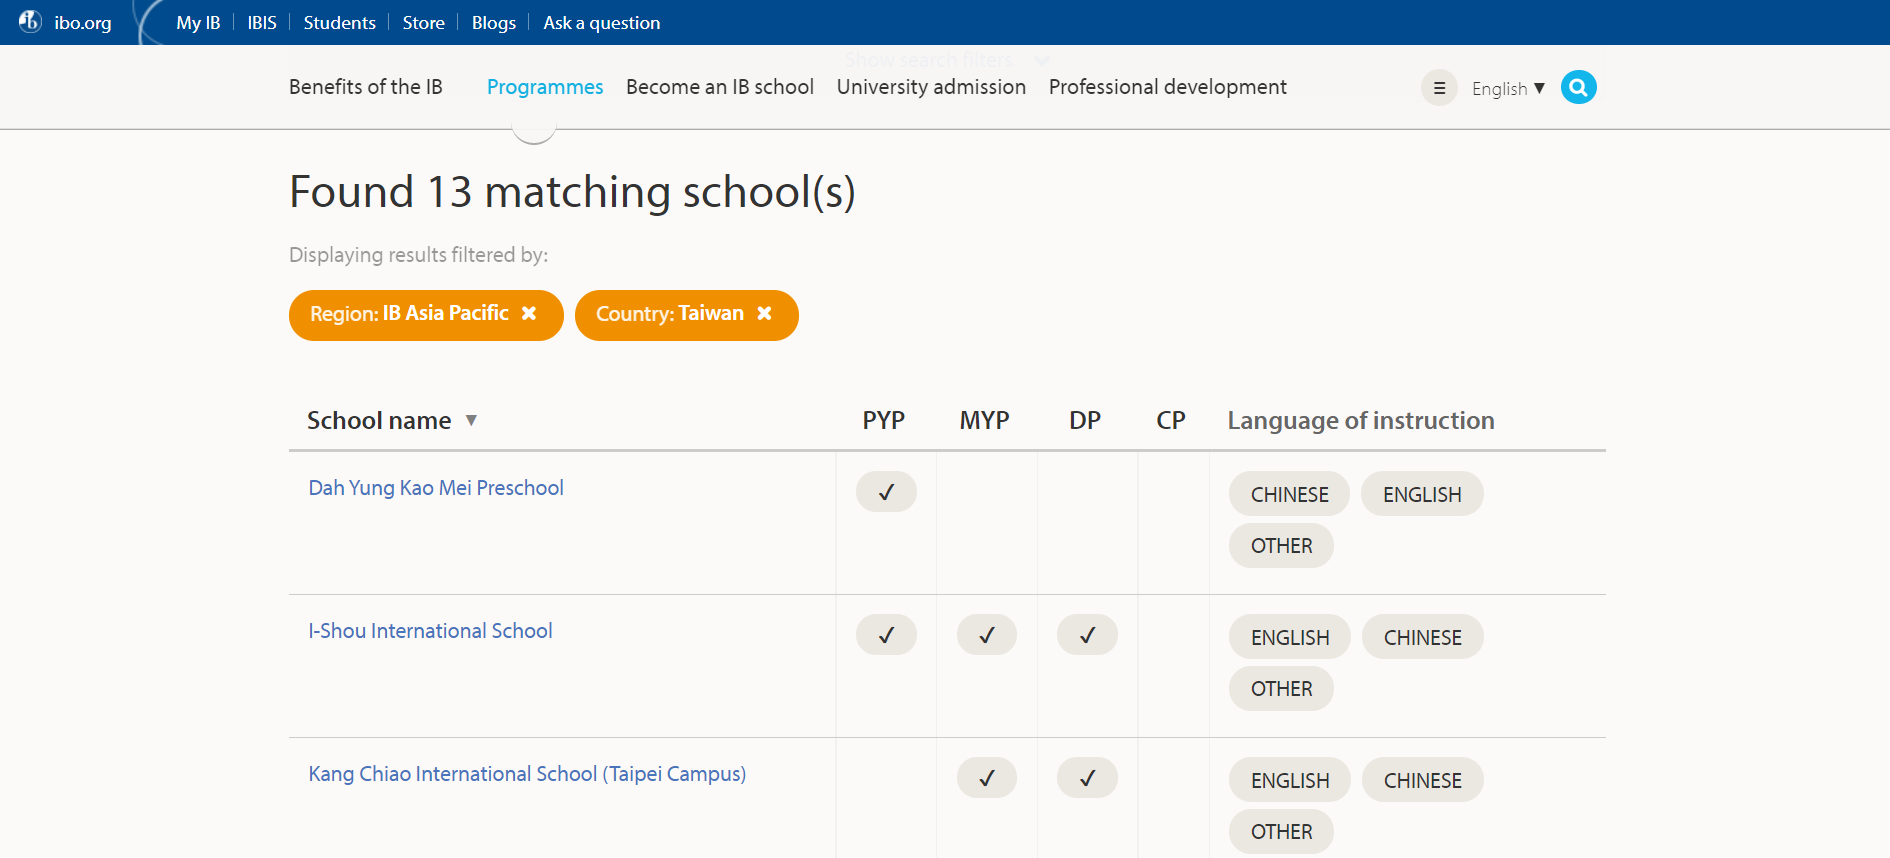The width and height of the screenshot is (1890, 858).
Task: Click DP checkmark for I-Shou International School
Action: (x=1087, y=635)
